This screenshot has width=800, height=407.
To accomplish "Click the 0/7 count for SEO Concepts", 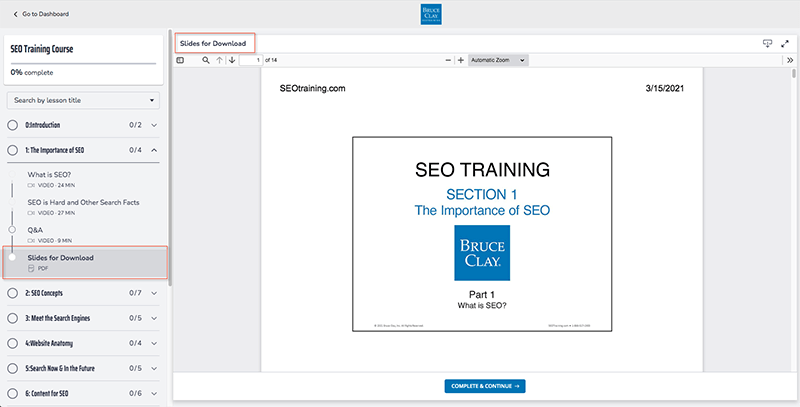I will click(x=135, y=293).
